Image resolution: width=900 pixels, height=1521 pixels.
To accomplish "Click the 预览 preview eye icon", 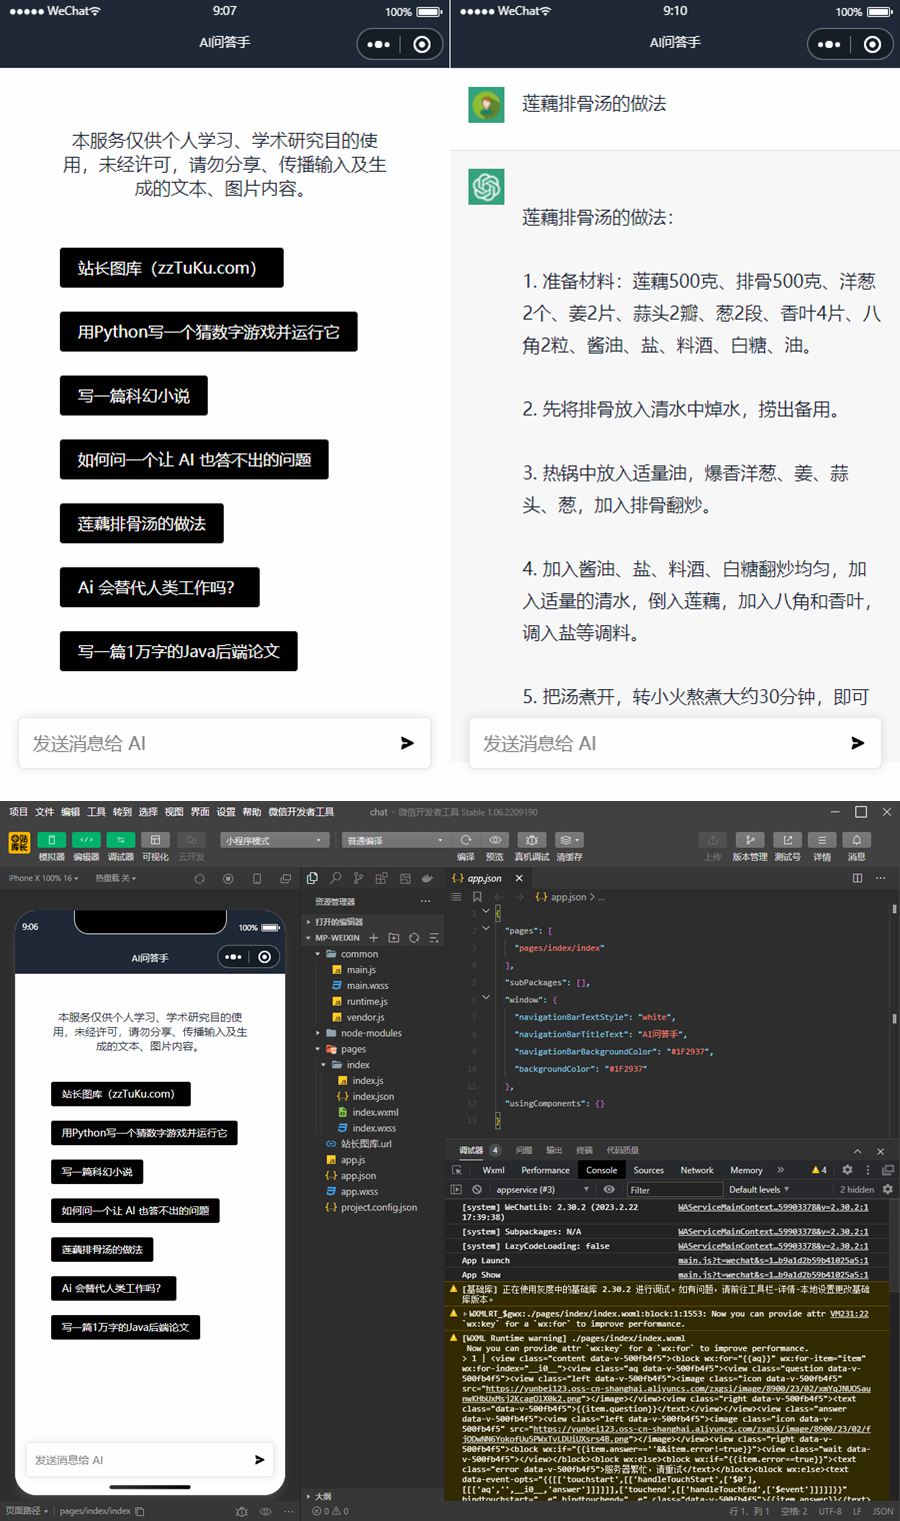I will 495,840.
